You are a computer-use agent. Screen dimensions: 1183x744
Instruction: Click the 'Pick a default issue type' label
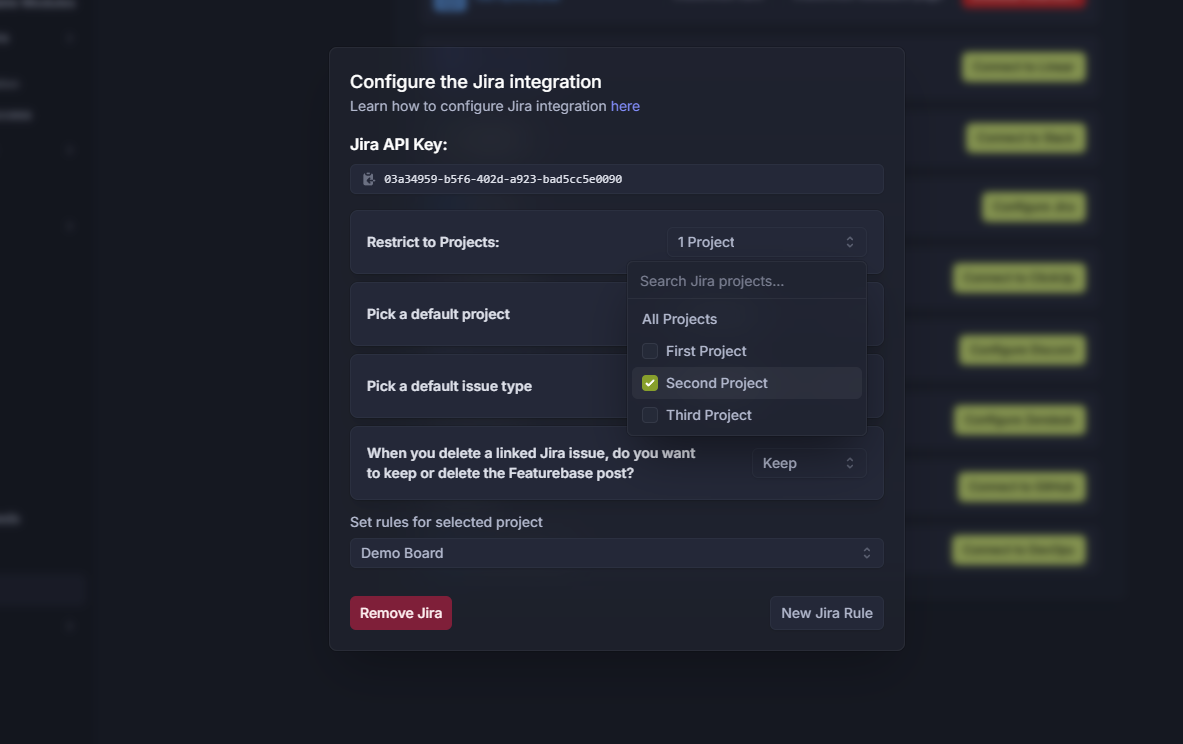(449, 386)
